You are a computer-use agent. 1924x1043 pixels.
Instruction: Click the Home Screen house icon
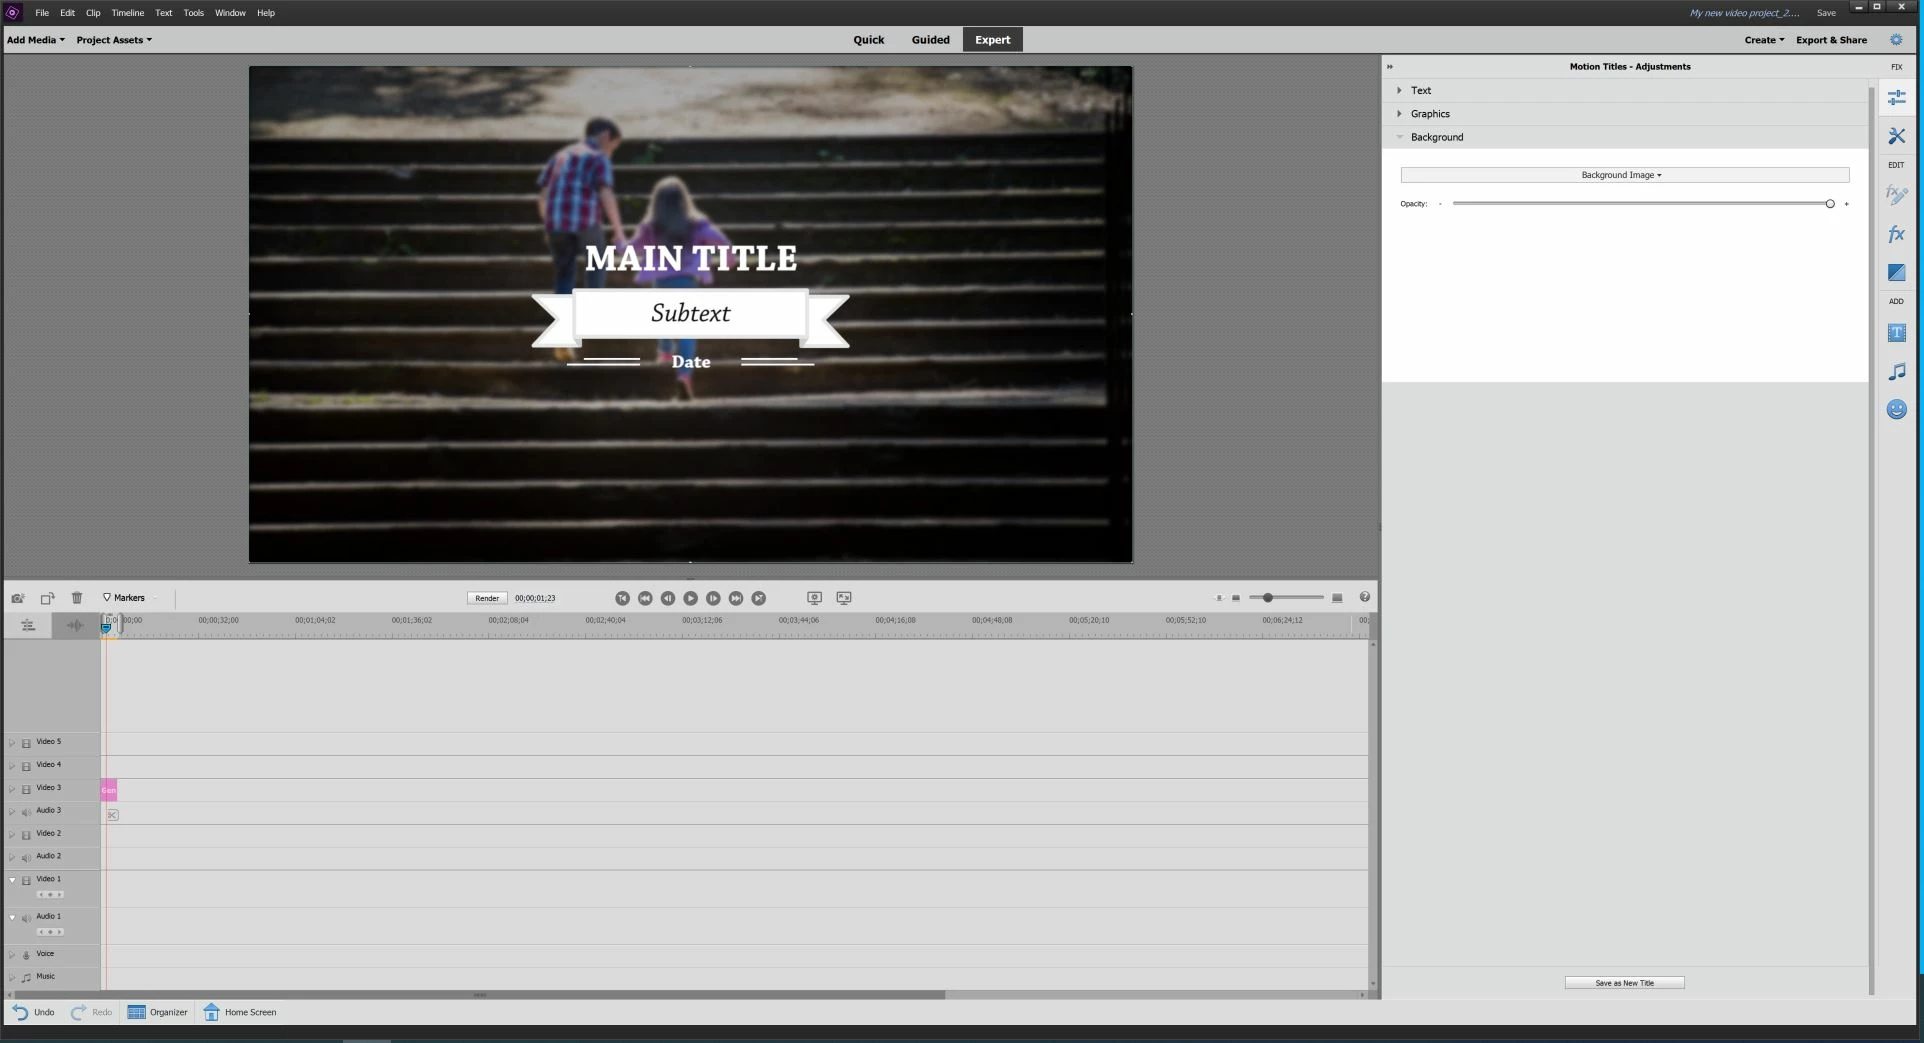point(211,1012)
